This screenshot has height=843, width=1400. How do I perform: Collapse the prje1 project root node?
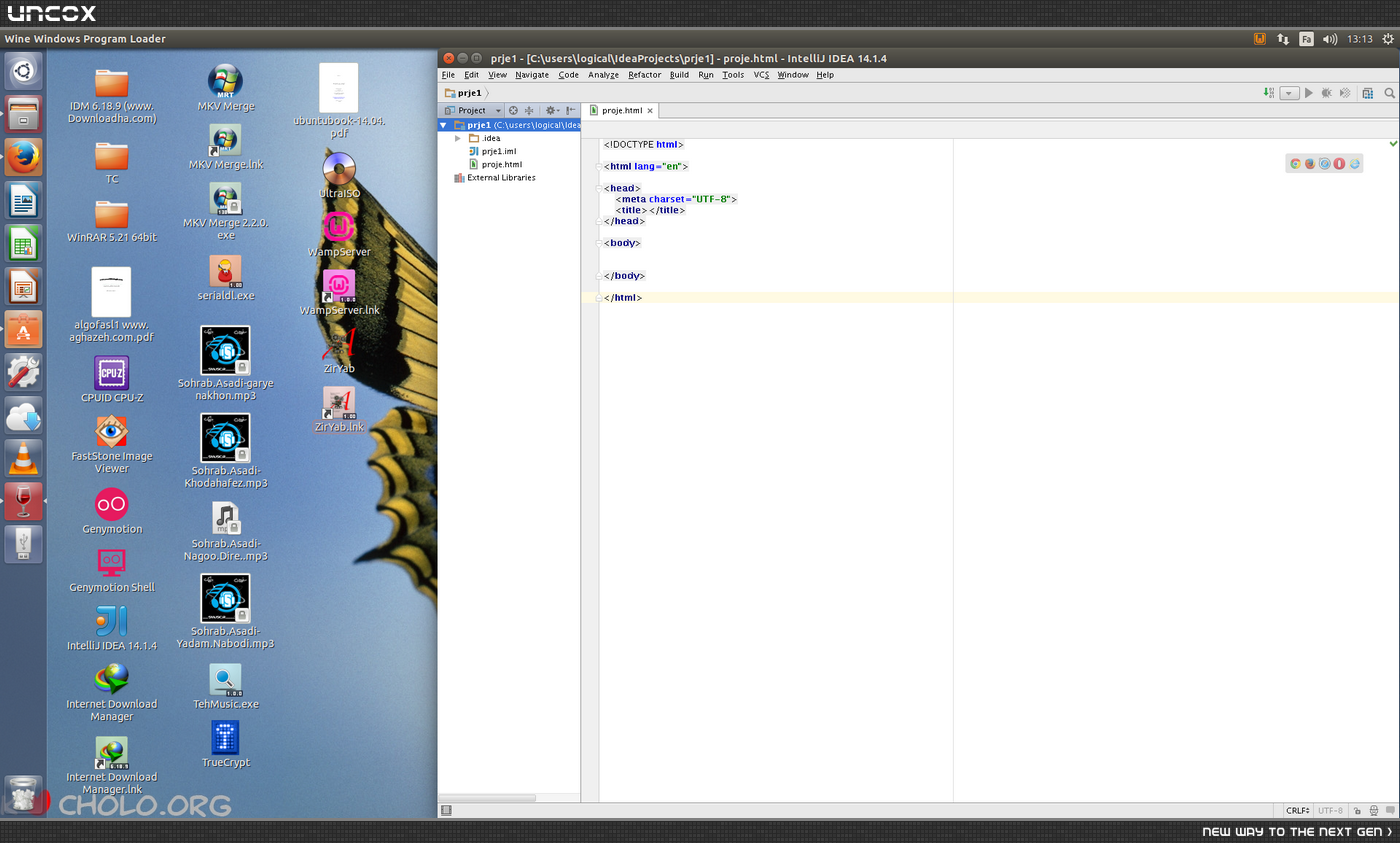[x=443, y=125]
